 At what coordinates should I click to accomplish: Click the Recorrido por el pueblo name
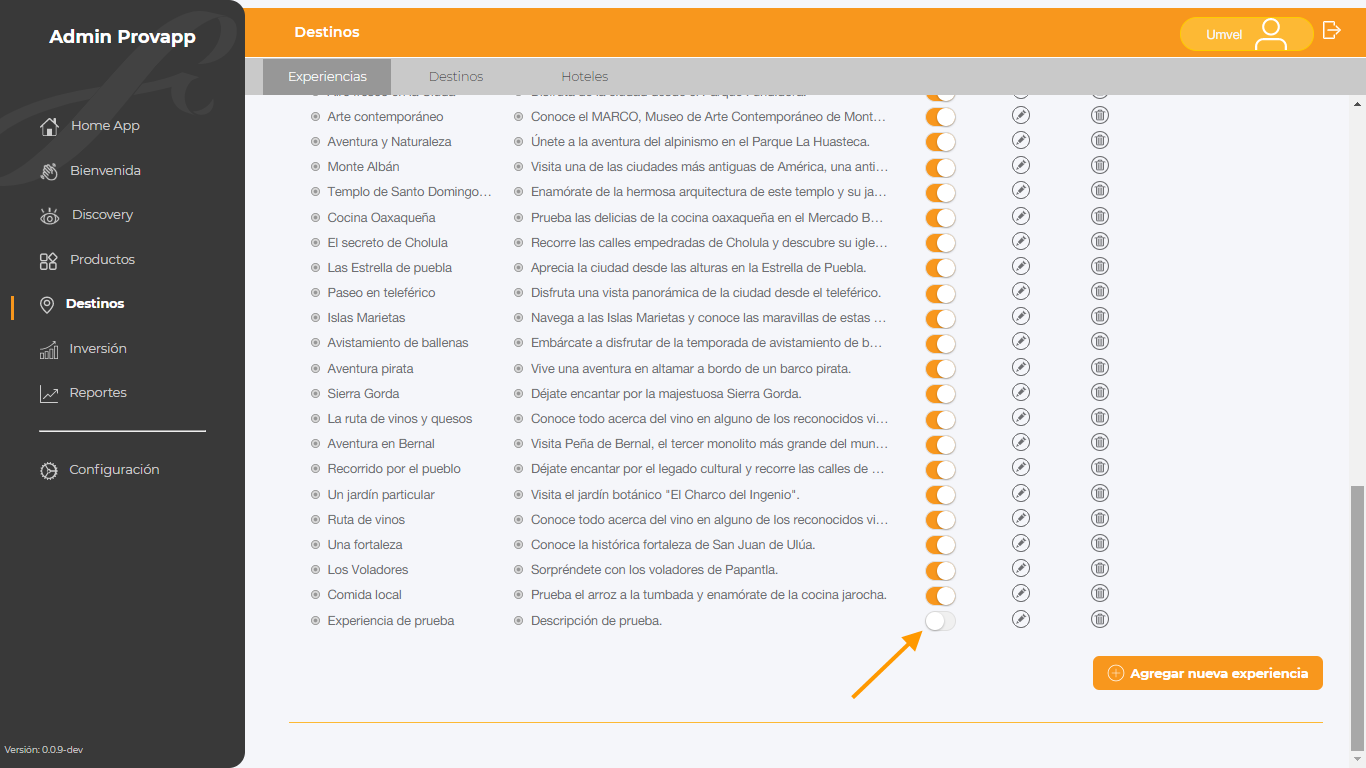394,468
